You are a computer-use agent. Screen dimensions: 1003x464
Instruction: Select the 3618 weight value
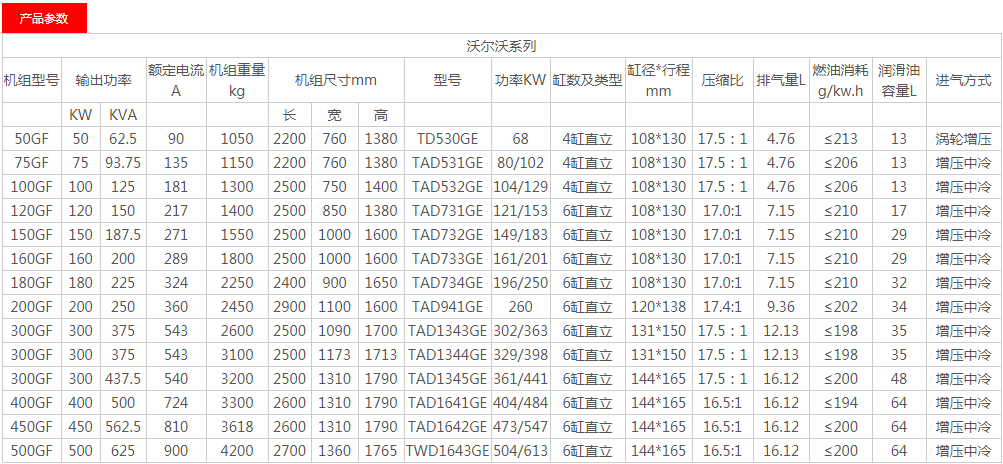(237, 428)
